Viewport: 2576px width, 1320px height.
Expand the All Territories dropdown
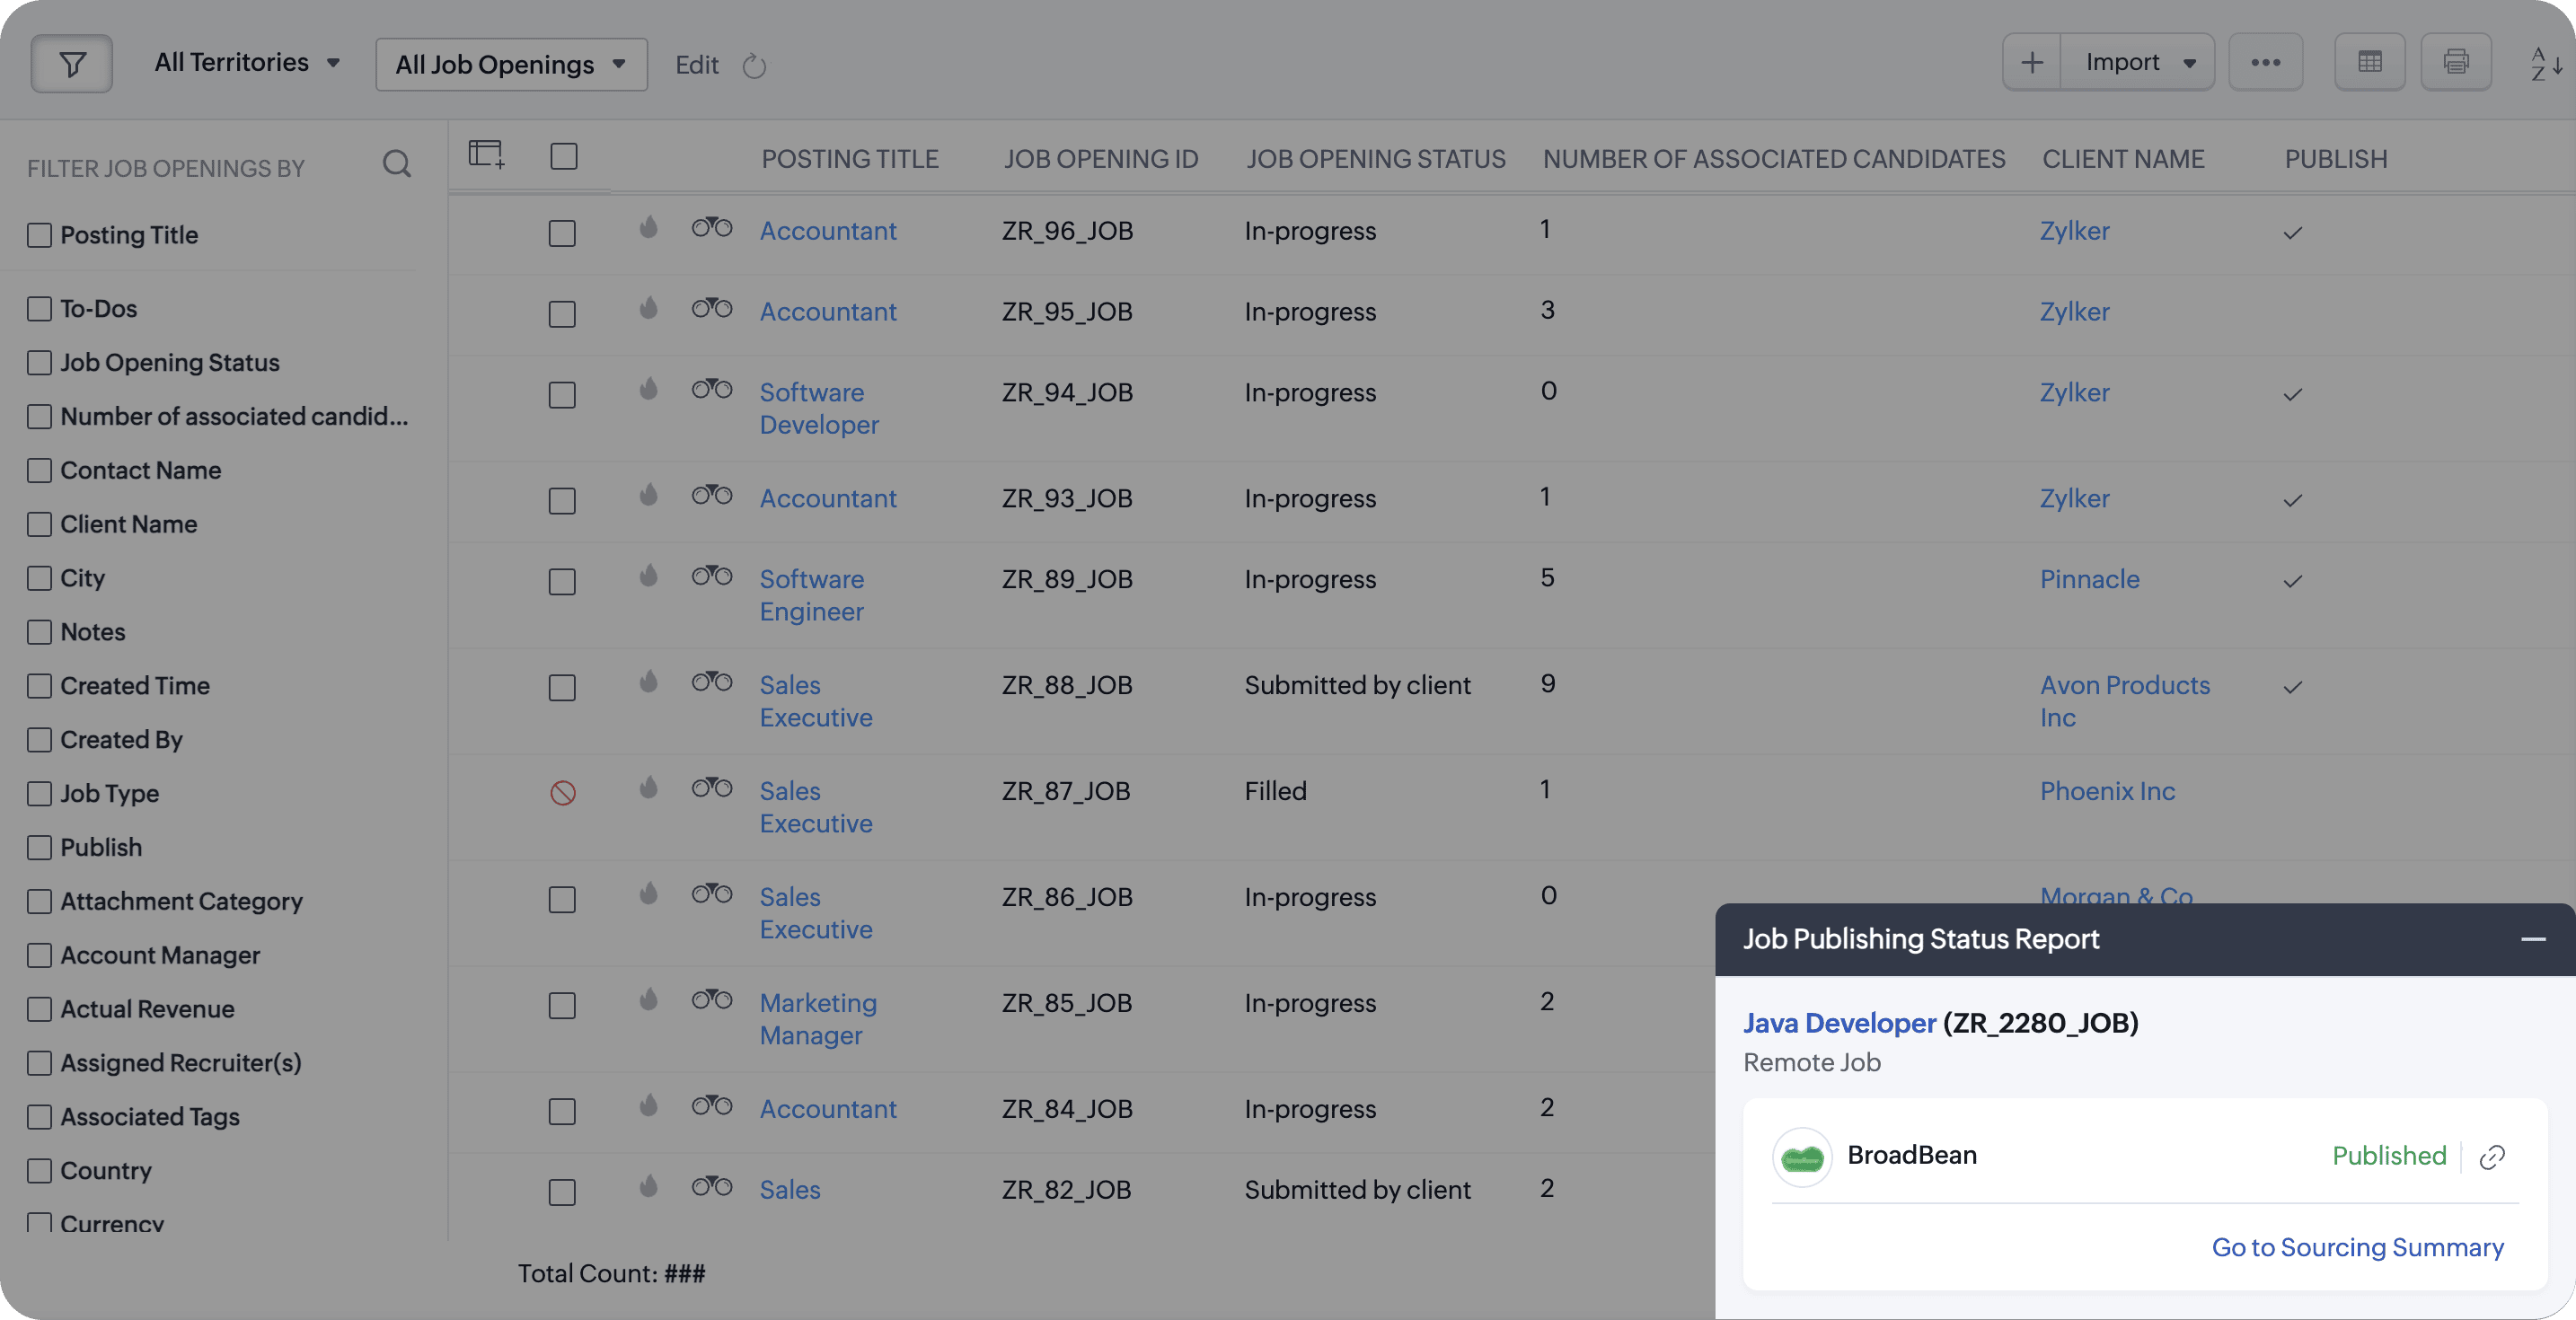[247, 62]
